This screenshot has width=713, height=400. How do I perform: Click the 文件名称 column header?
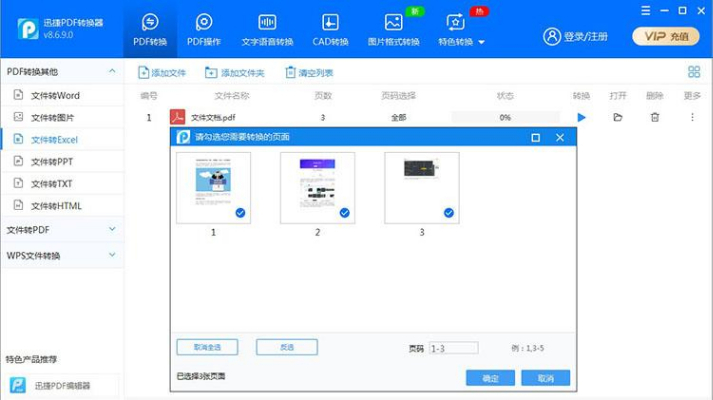pos(232,95)
